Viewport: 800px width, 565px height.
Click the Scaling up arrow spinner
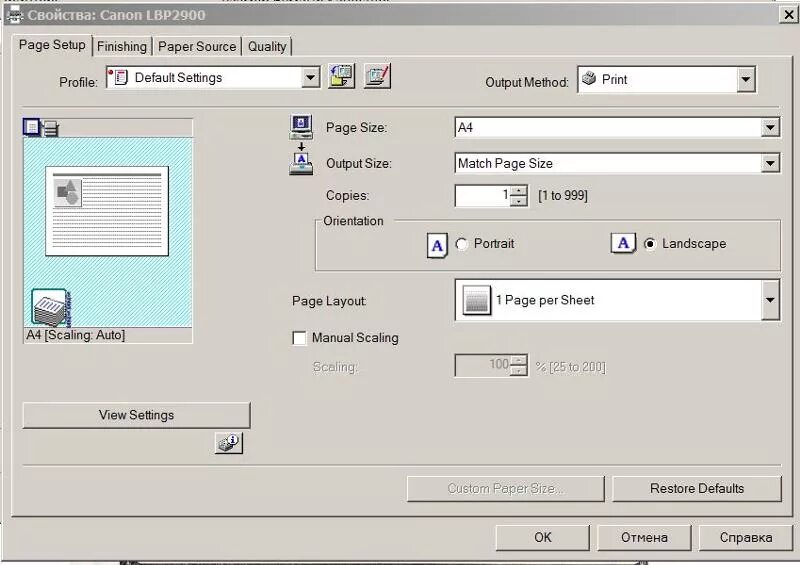click(x=519, y=360)
